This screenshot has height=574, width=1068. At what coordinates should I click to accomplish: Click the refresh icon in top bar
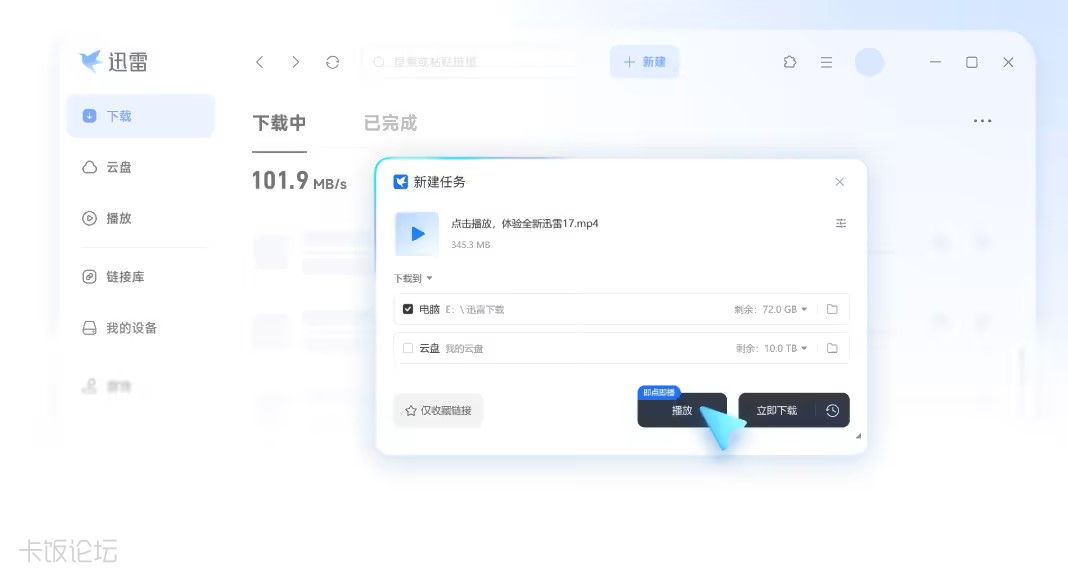[332, 62]
